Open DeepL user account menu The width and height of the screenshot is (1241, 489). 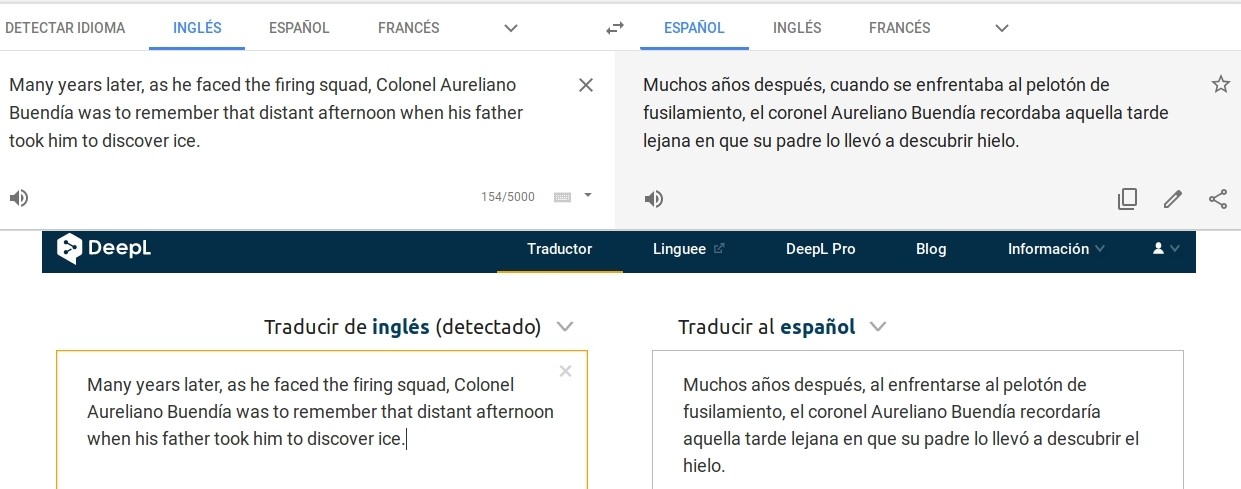pos(1166,249)
